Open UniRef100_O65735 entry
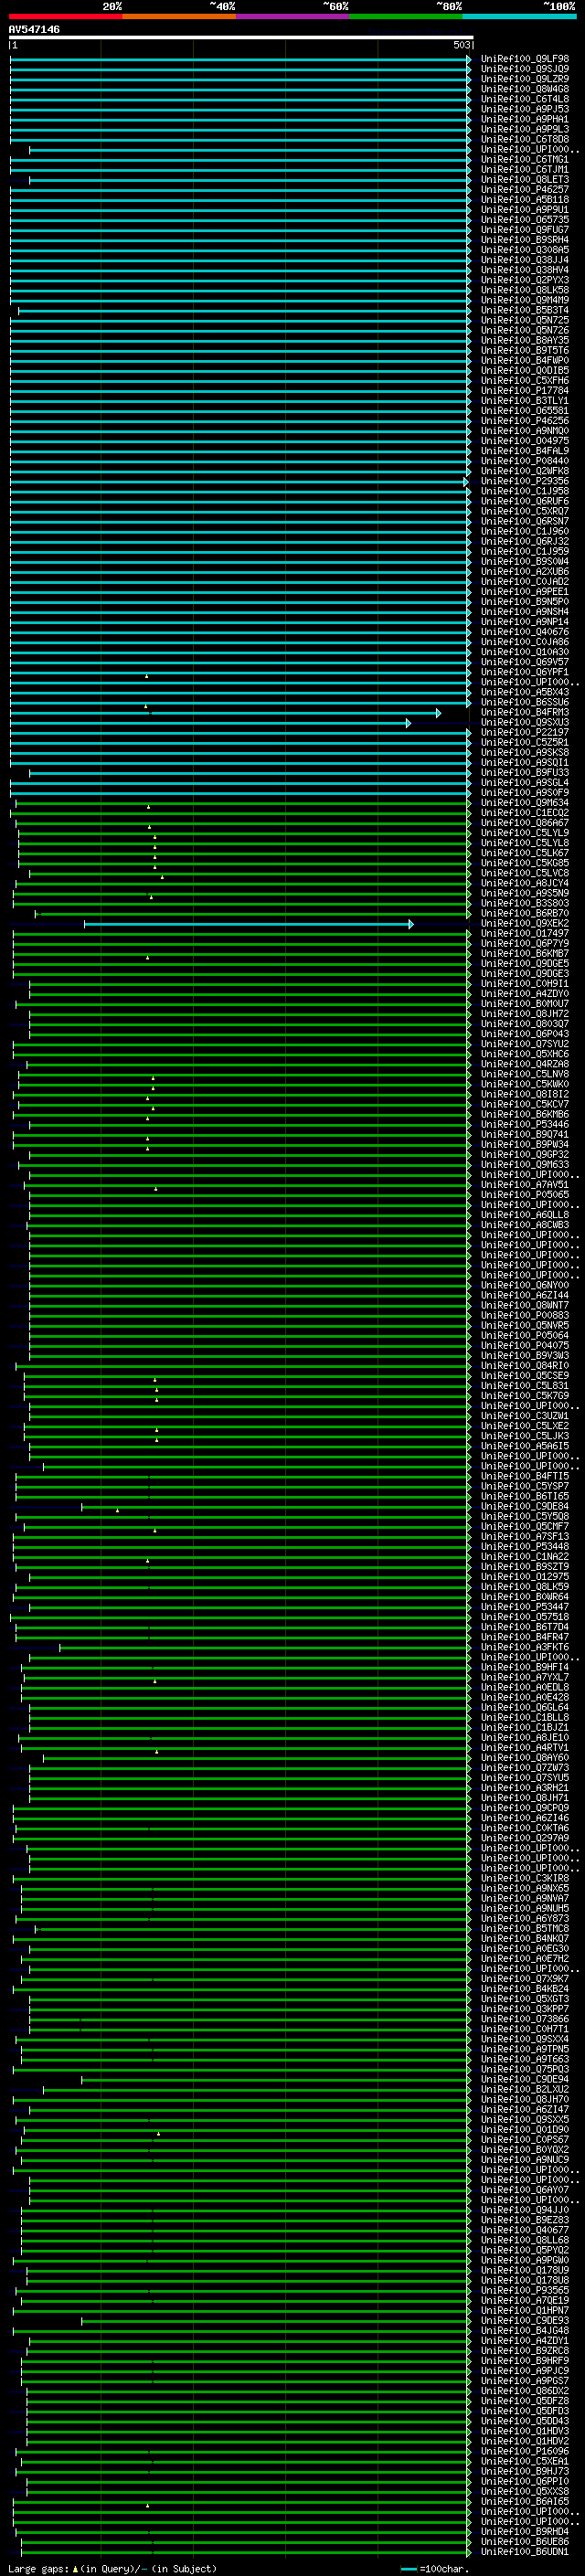Screen dimensions: 585x2576 coord(524,220)
